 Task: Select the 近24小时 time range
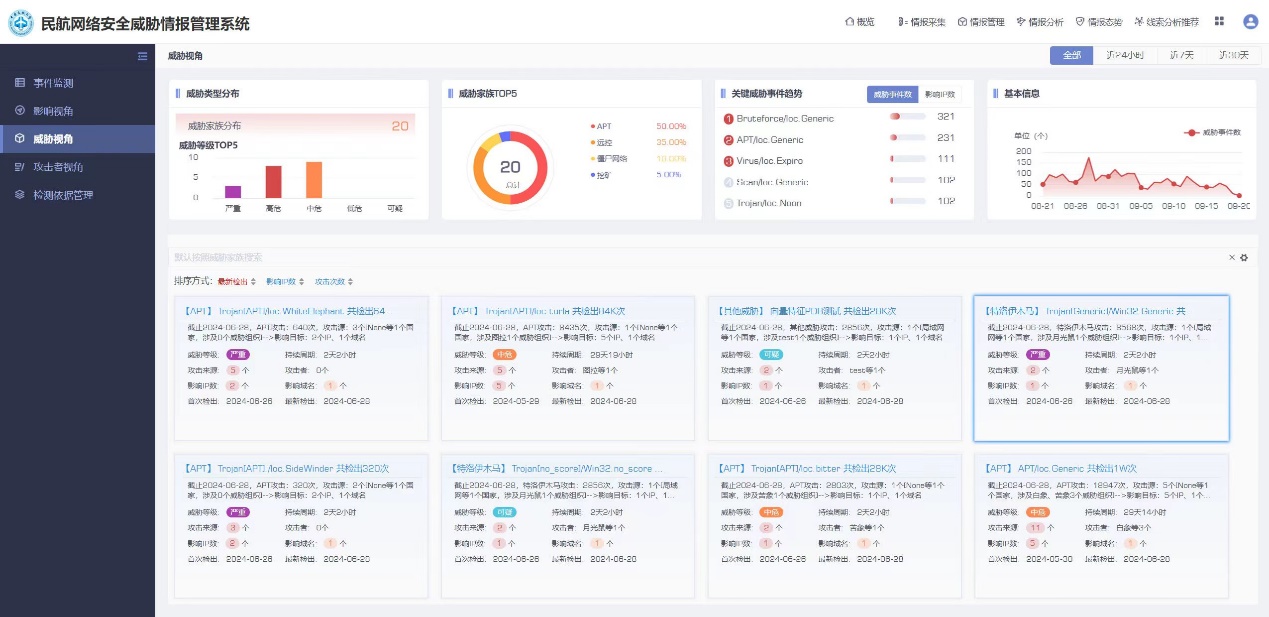pyautogui.click(x=1125, y=56)
